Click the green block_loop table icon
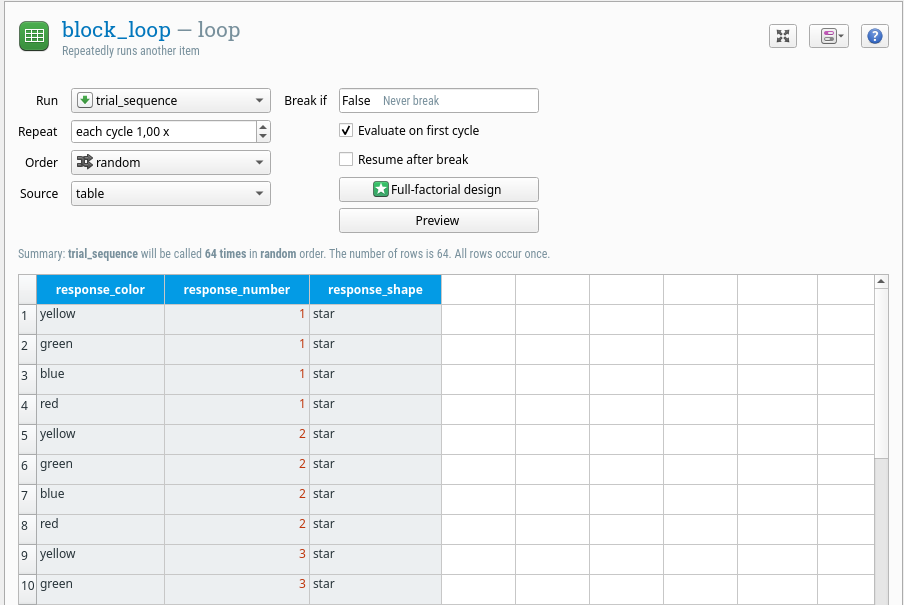This screenshot has width=904, height=605. click(34, 37)
